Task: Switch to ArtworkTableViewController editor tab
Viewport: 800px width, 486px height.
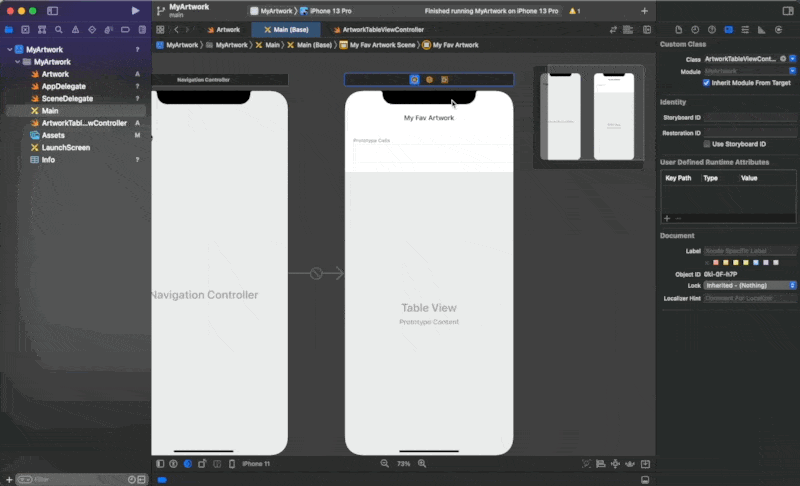Action: point(379,30)
